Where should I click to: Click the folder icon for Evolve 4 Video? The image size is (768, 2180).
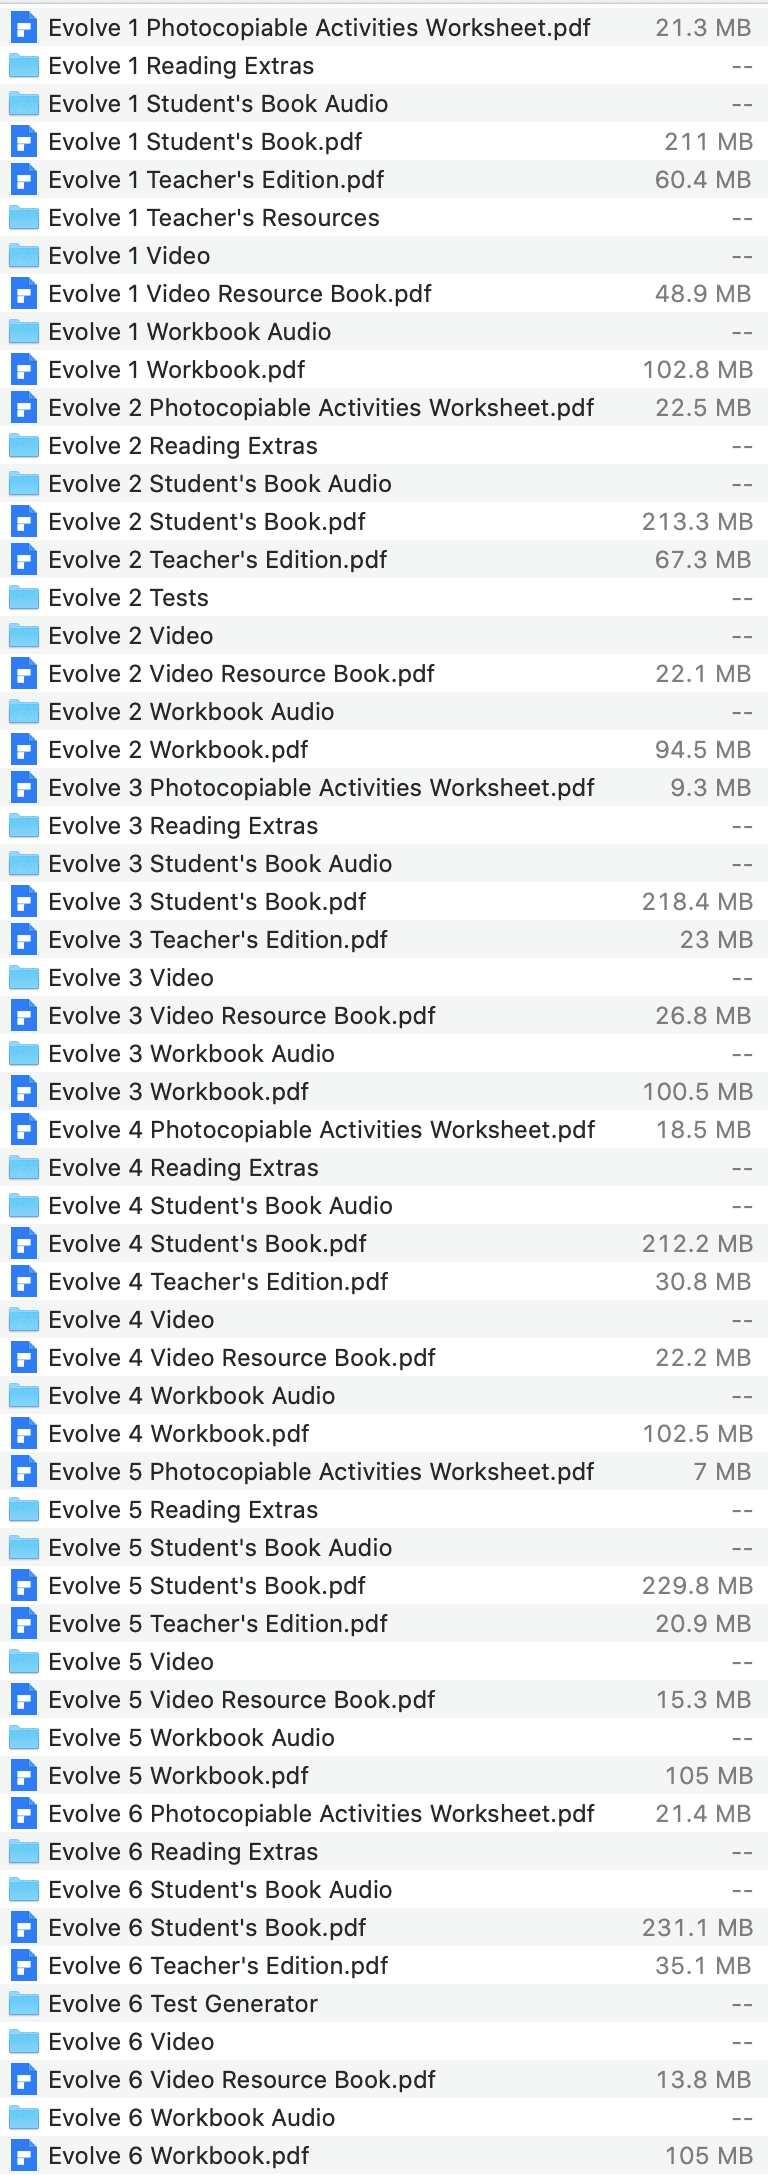click(23, 1320)
